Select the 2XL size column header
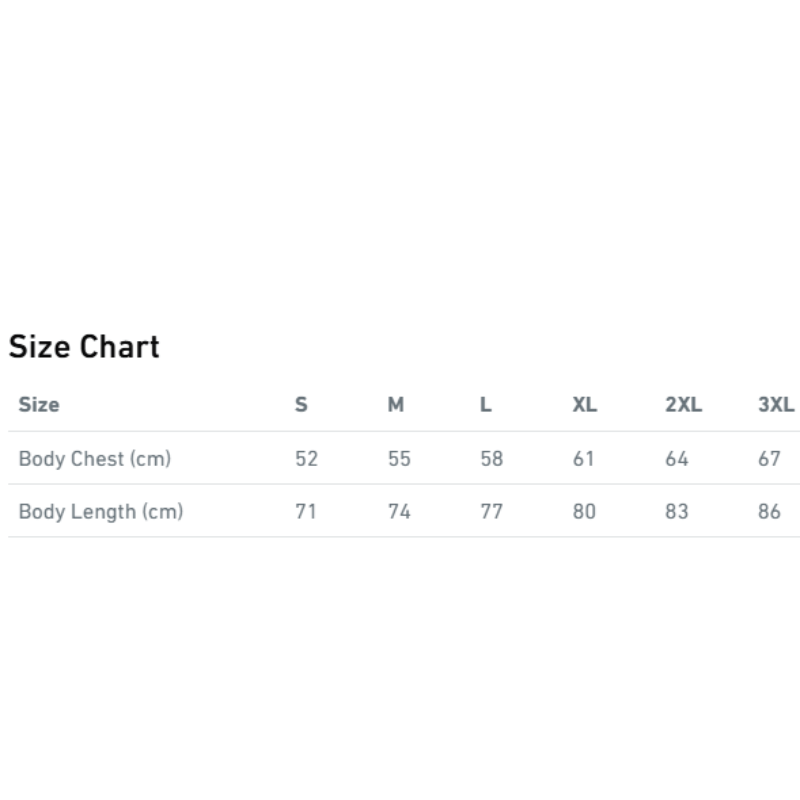 (x=683, y=405)
